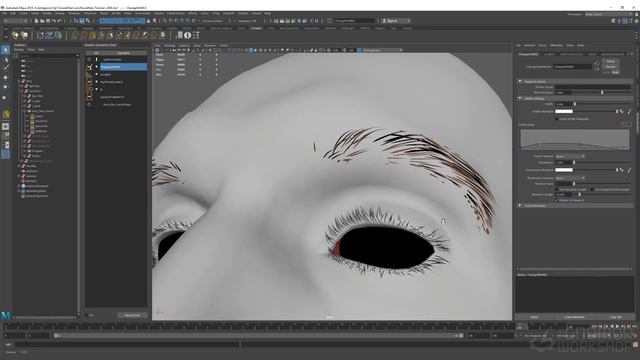Click the New Scene icon on the status line
The width and height of the screenshot is (640, 360).
[36, 21]
